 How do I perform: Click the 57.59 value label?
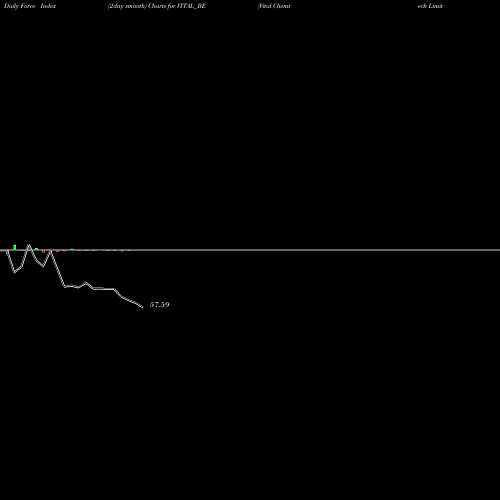coord(159,305)
